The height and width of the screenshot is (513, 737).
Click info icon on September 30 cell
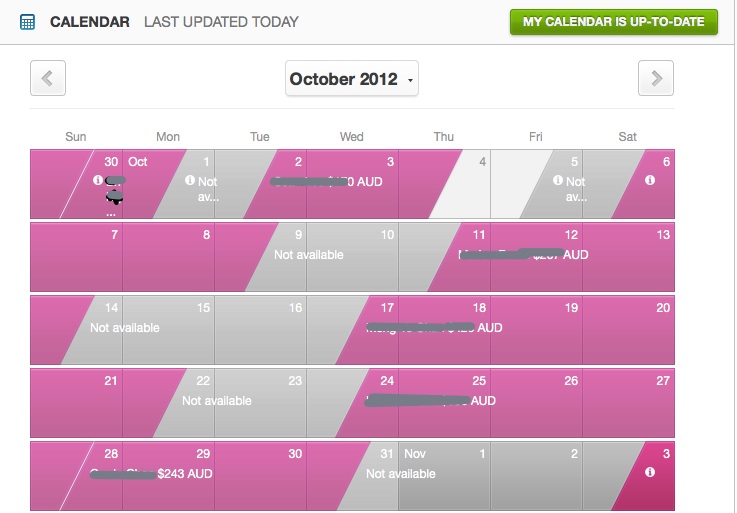click(x=98, y=180)
